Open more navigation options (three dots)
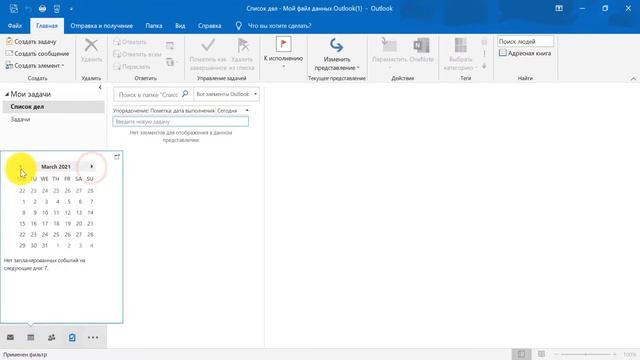Viewport: 640px width, 360px height. pyautogui.click(x=93, y=338)
